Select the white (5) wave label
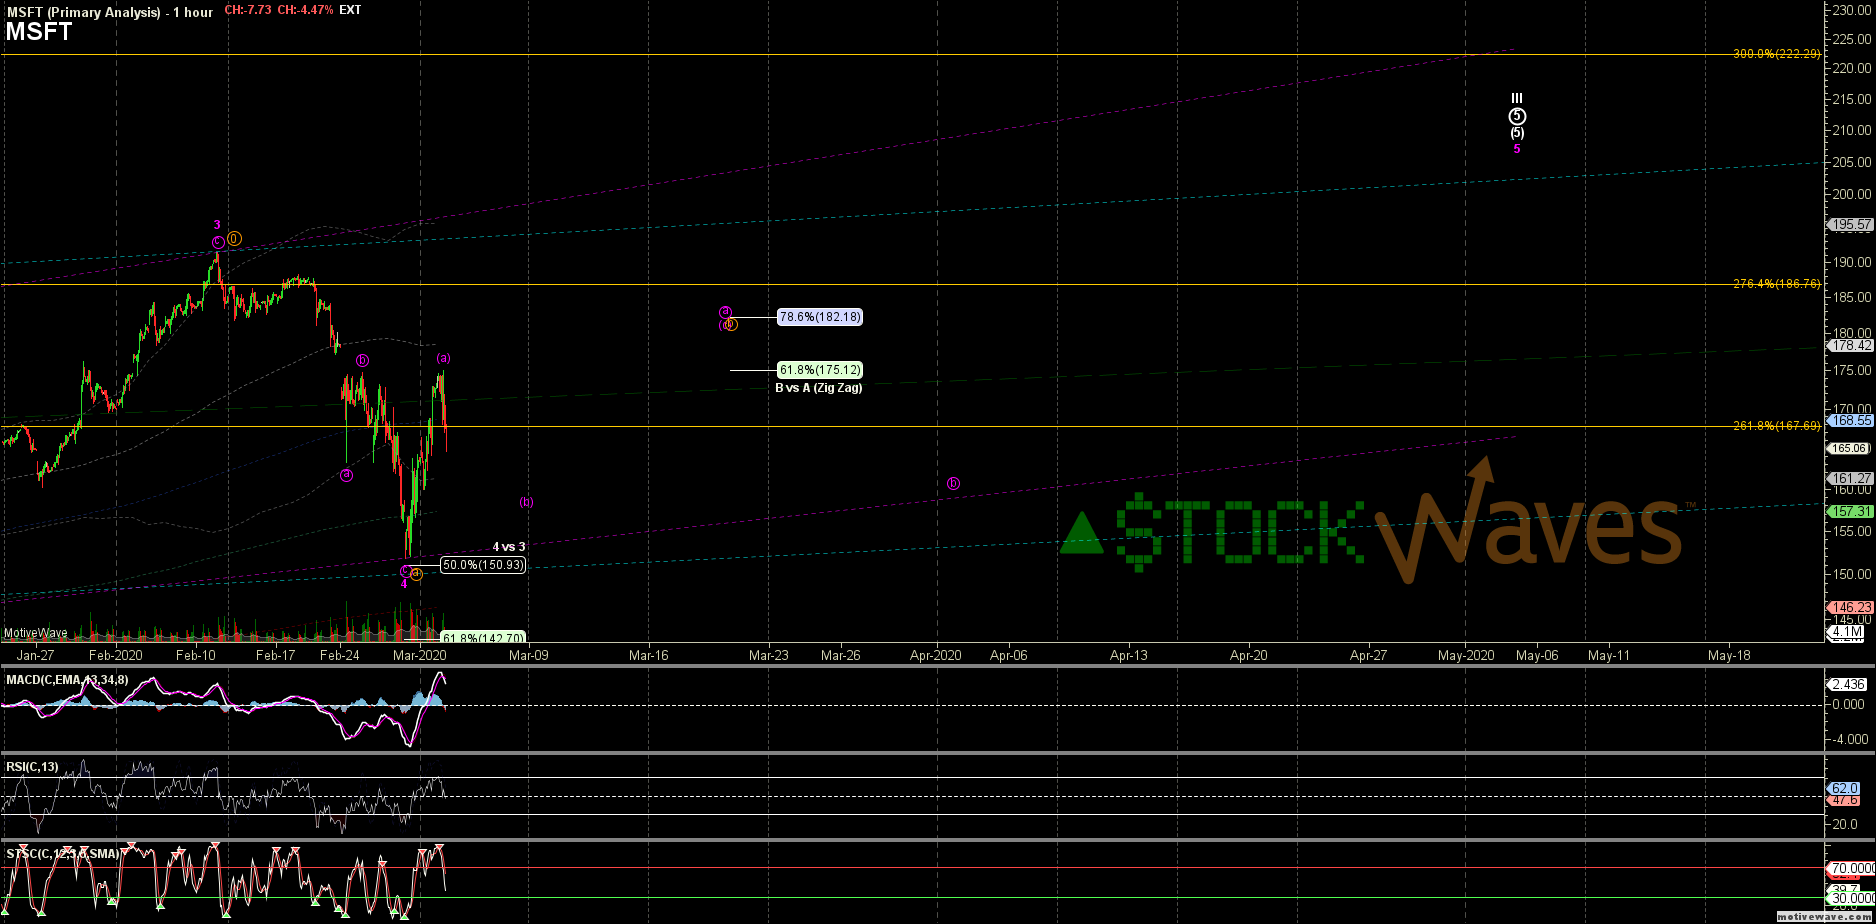The width and height of the screenshot is (1876, 924). coord(1517,133)
